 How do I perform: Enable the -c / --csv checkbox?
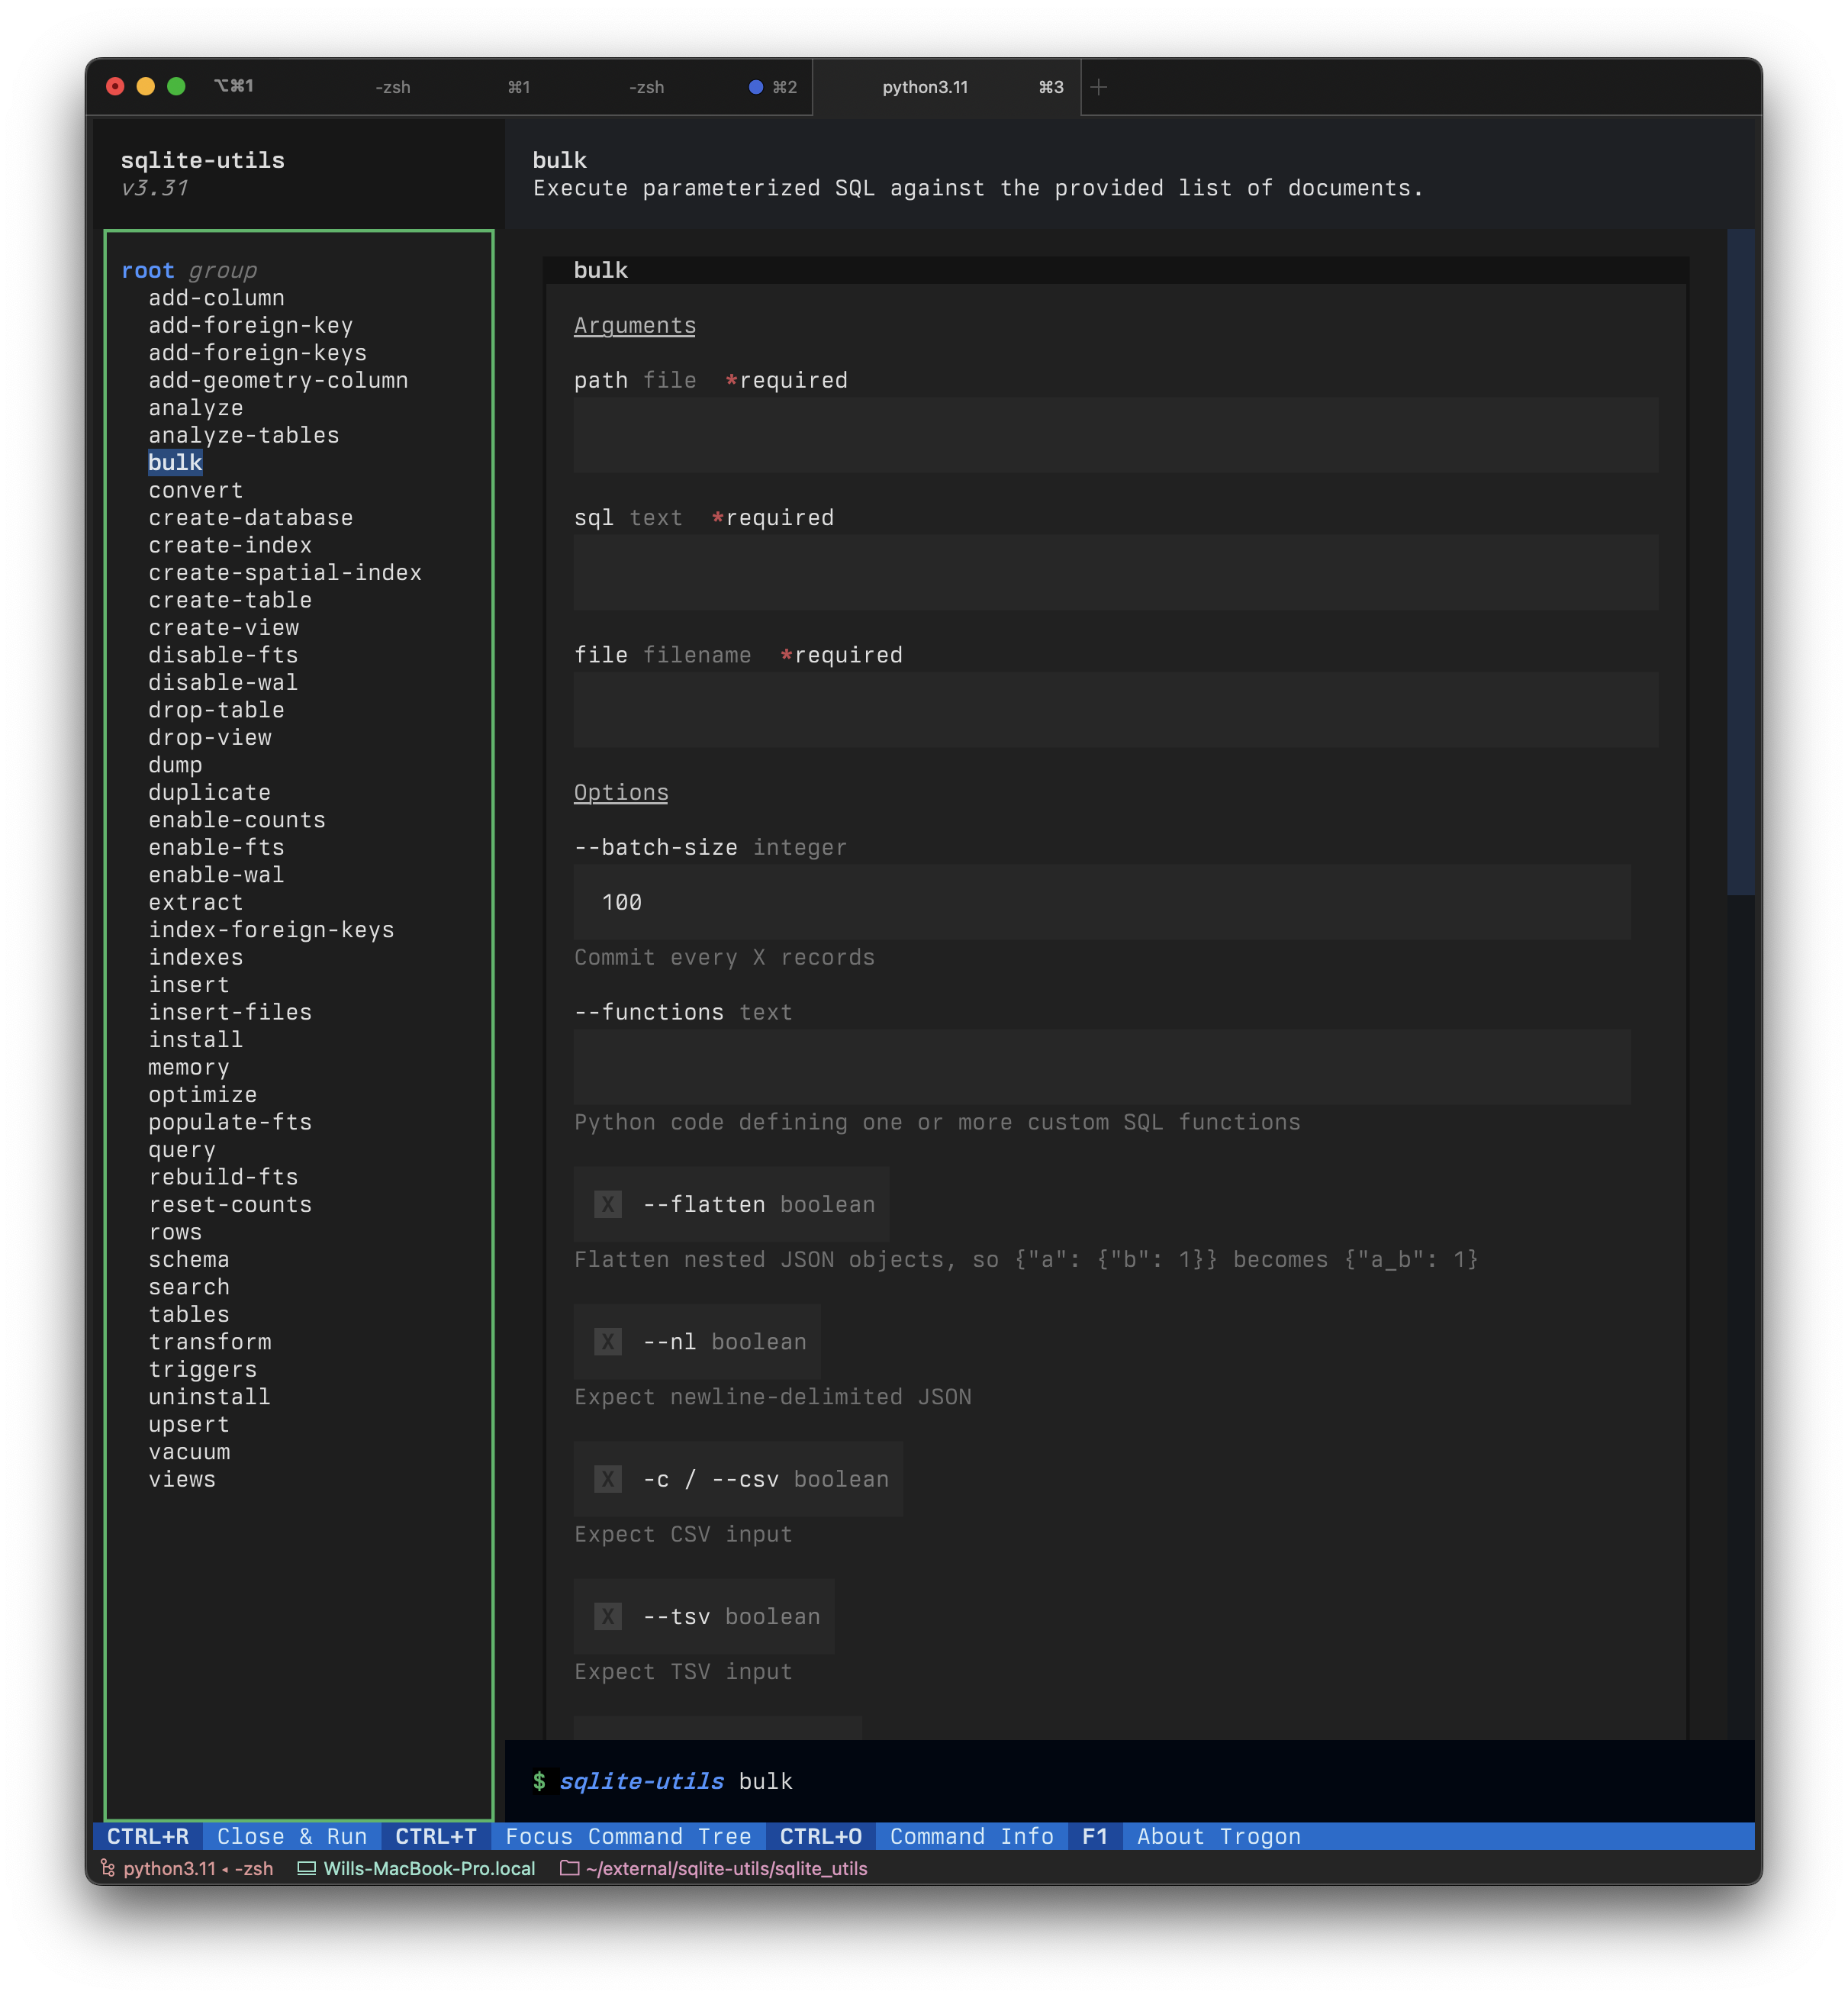point(607,1478)
